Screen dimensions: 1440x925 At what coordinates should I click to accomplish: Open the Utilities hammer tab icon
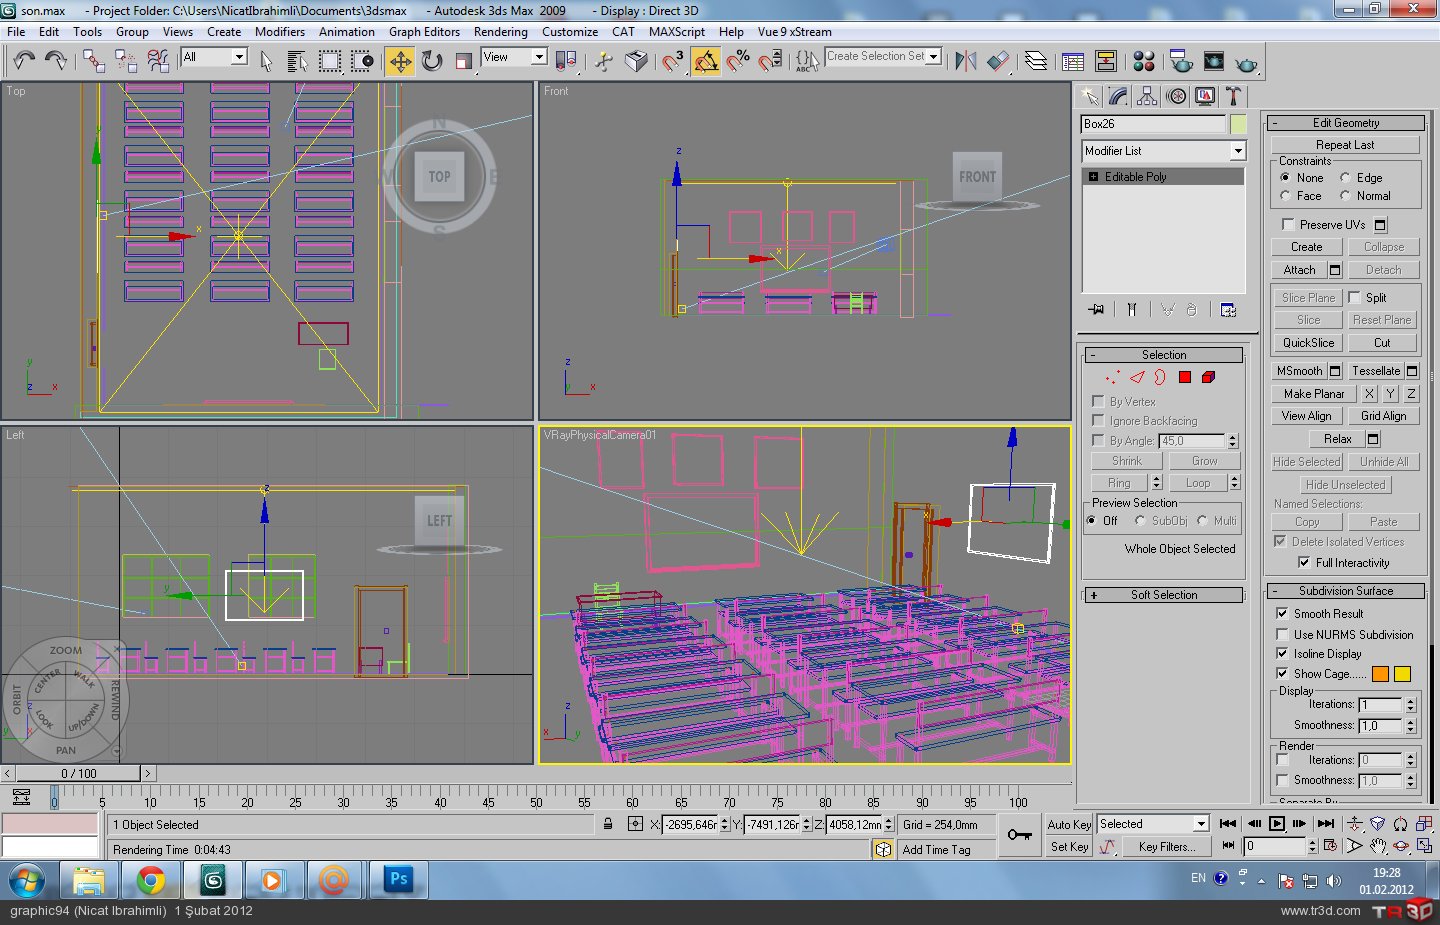click(1233, 96)
